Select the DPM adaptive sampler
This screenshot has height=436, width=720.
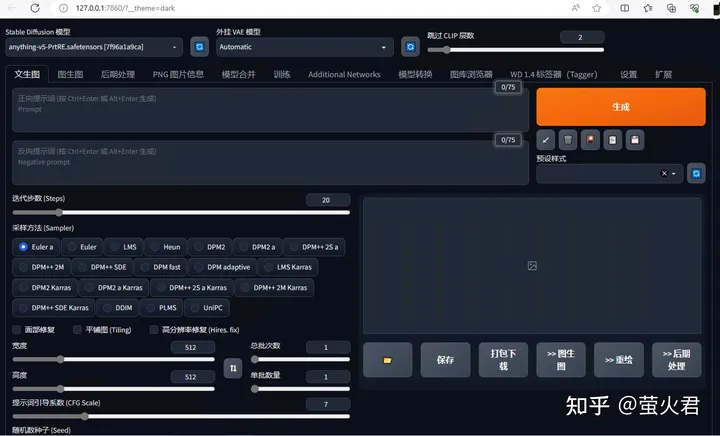(223, 267)
